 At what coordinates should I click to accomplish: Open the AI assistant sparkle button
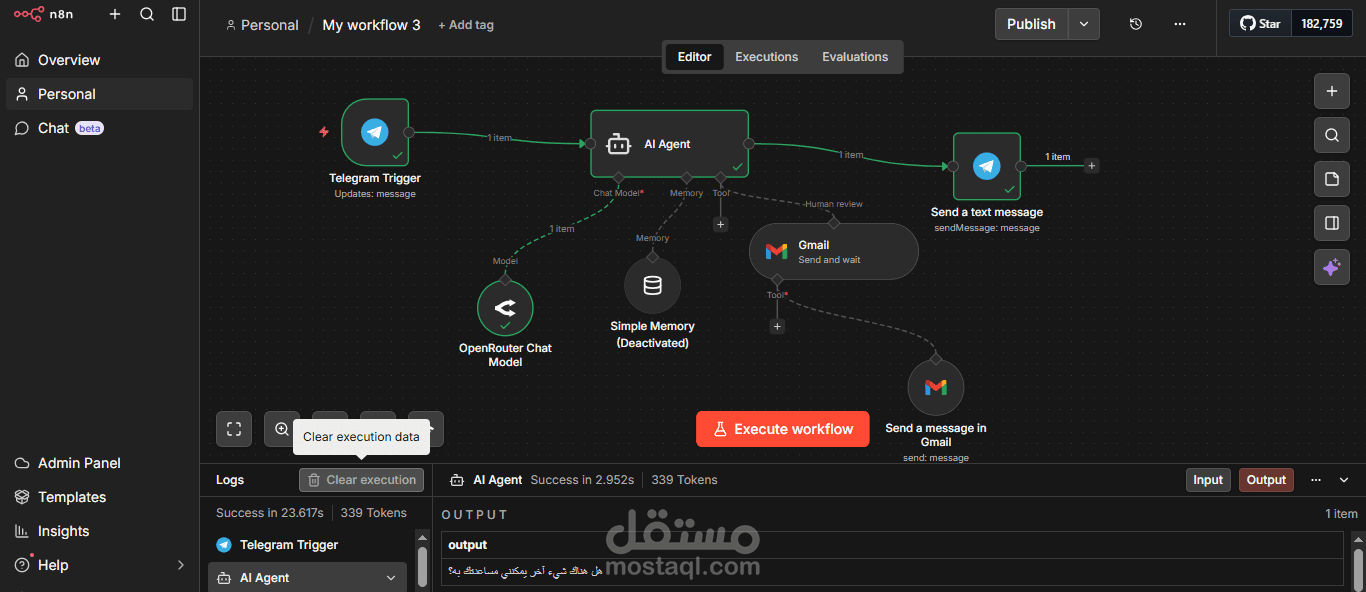coord(1331,267)
